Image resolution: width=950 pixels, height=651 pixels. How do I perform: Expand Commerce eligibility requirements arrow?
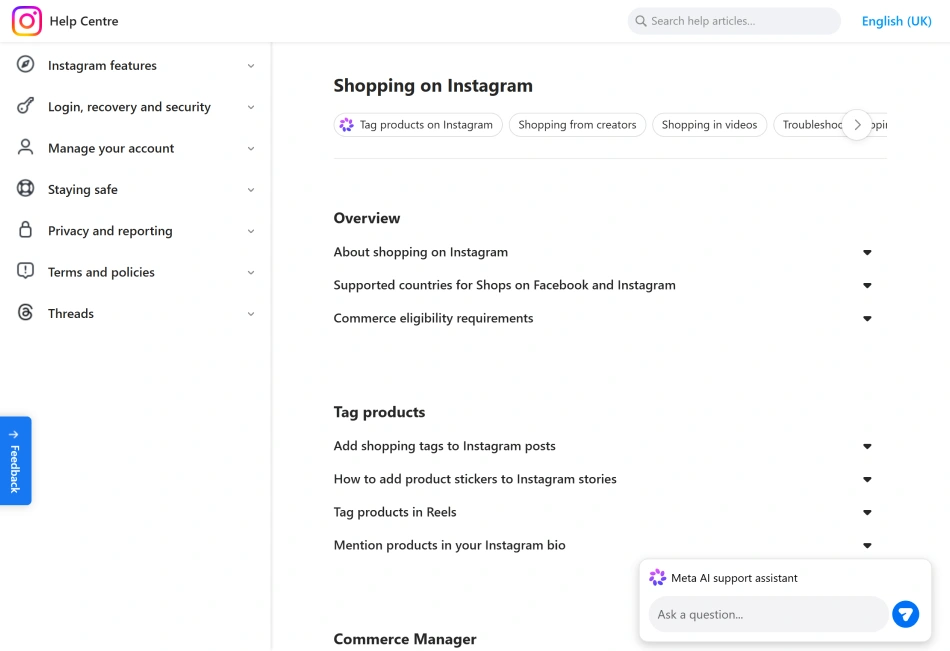point(867,318)
